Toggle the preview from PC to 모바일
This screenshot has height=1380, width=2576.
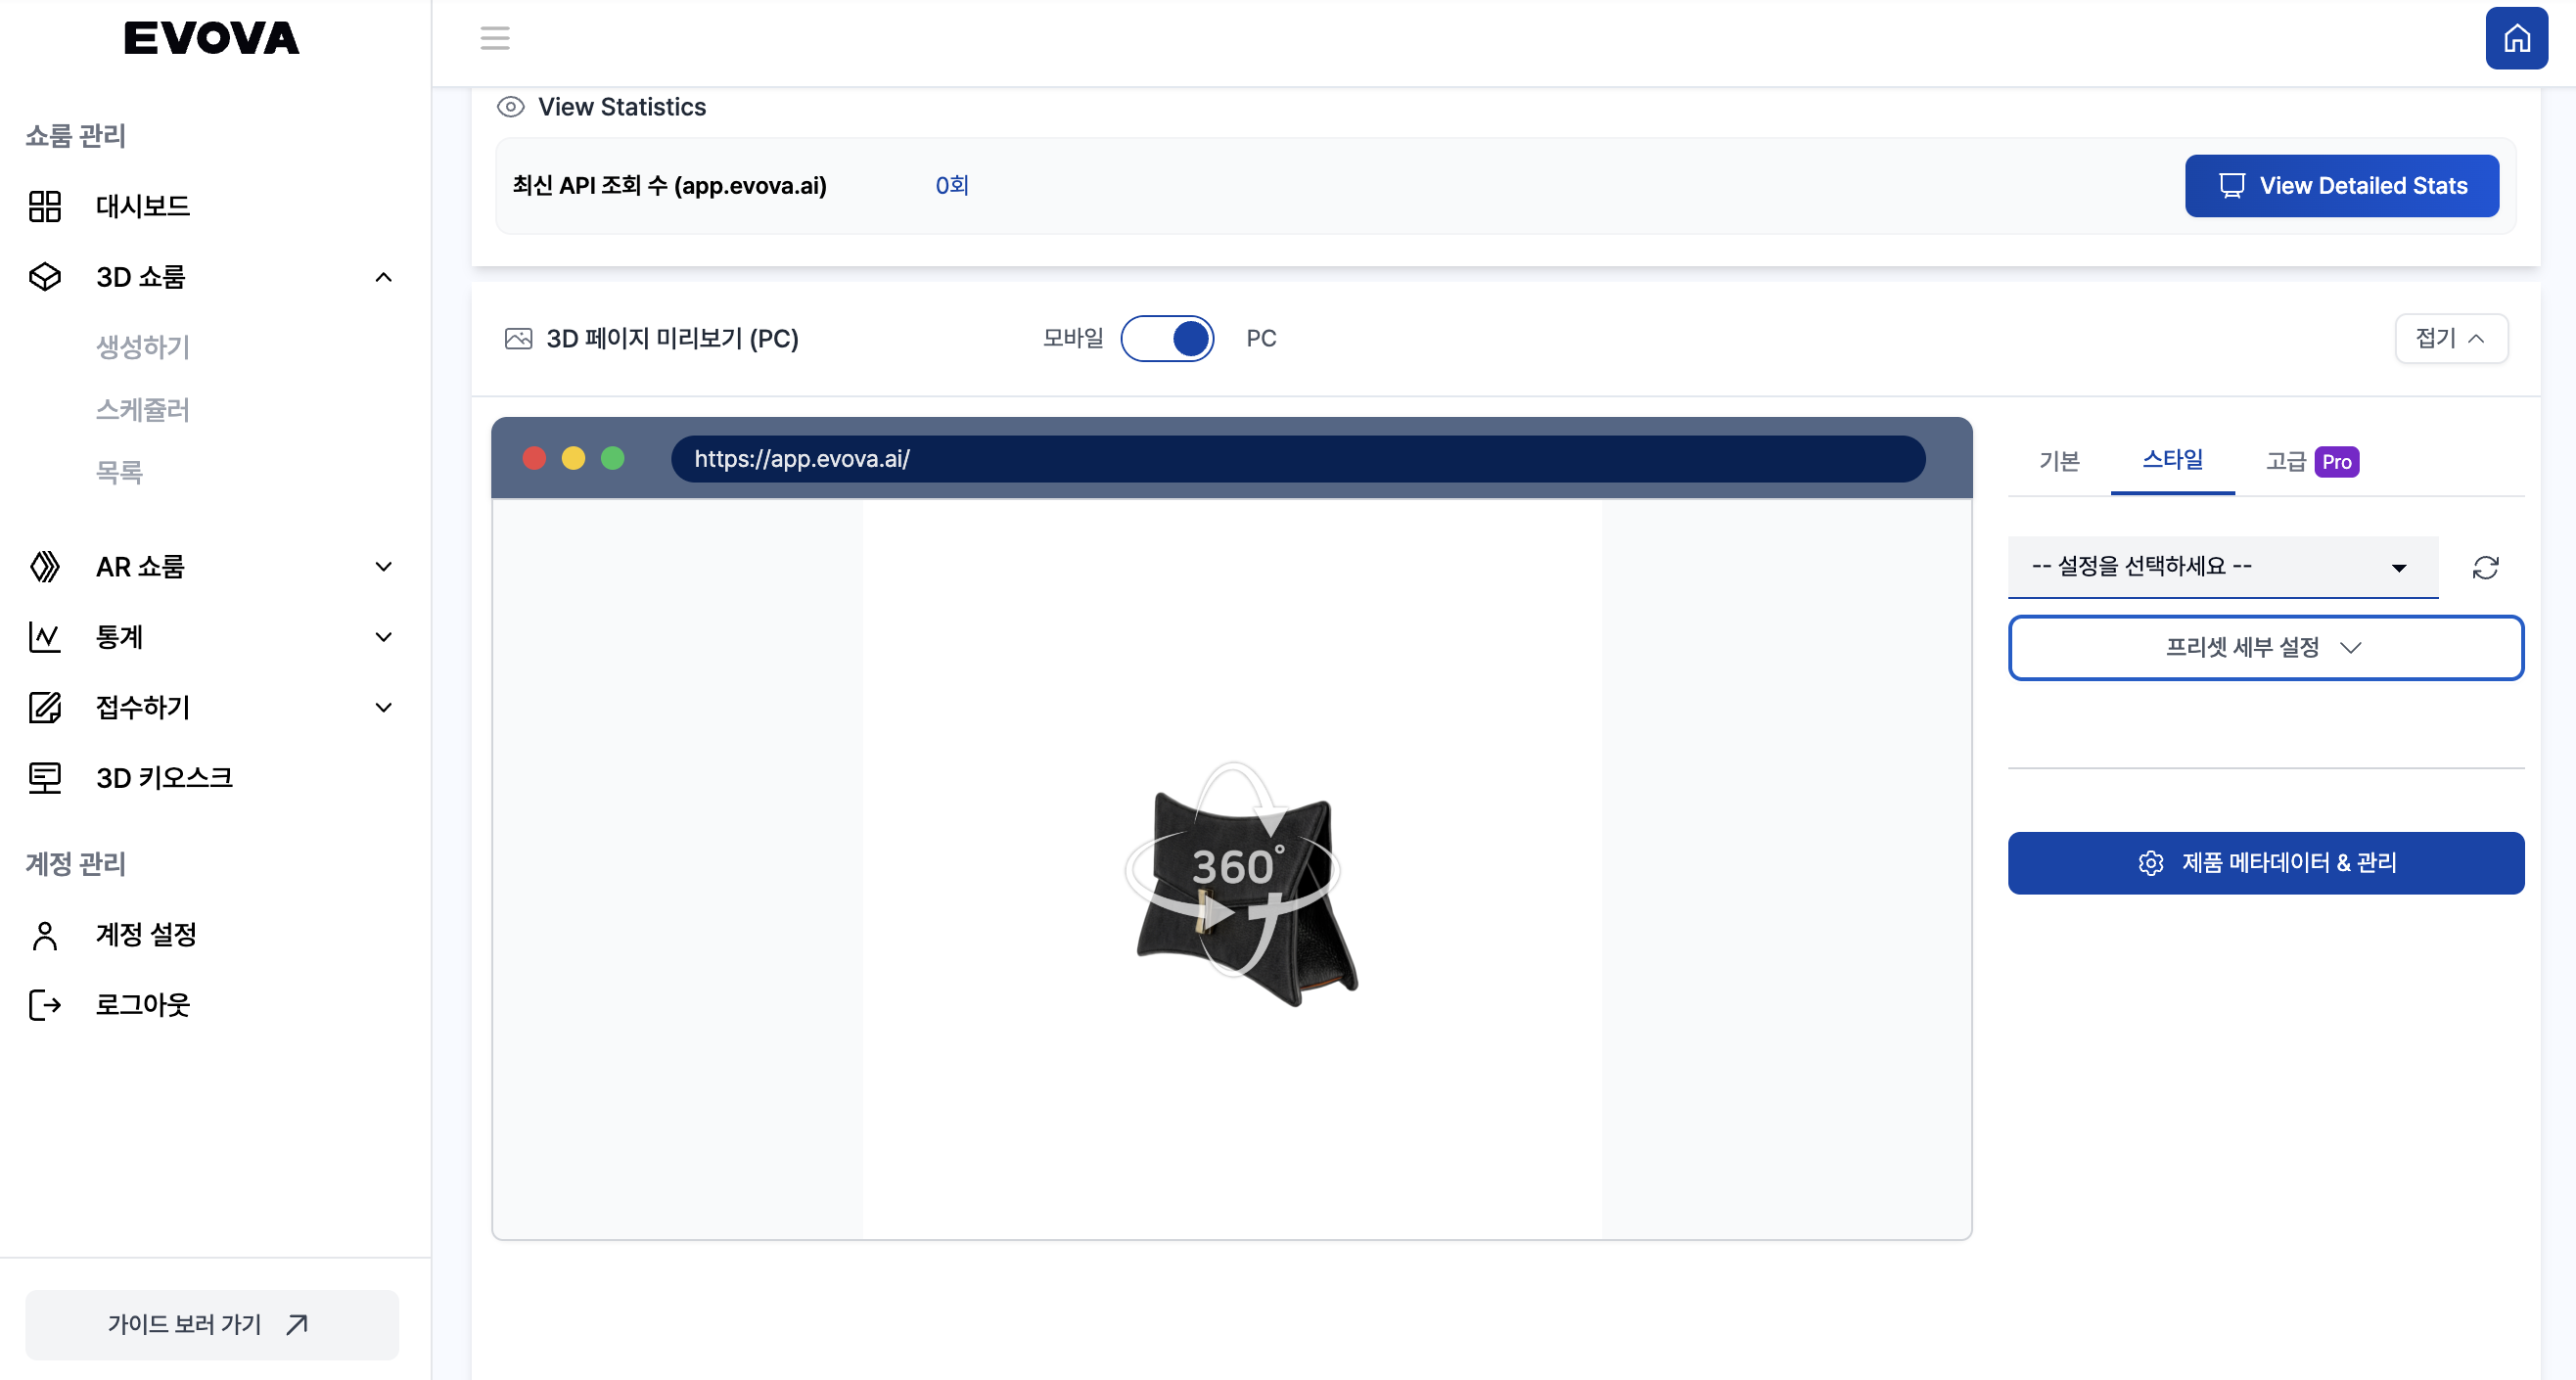click(1167, 338)
